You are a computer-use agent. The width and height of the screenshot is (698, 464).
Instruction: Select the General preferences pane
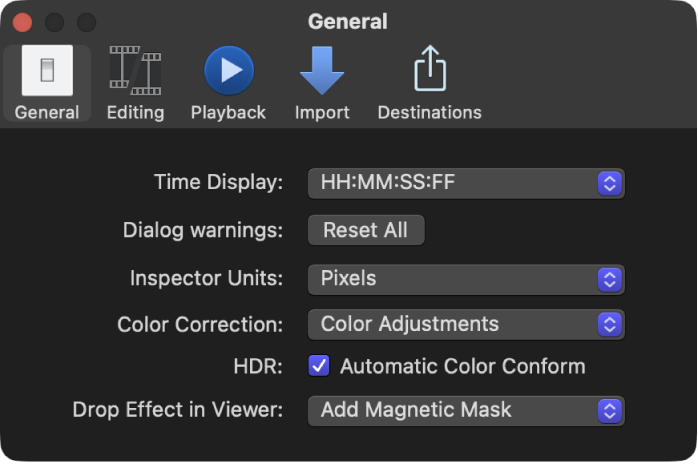coord(47,83)
